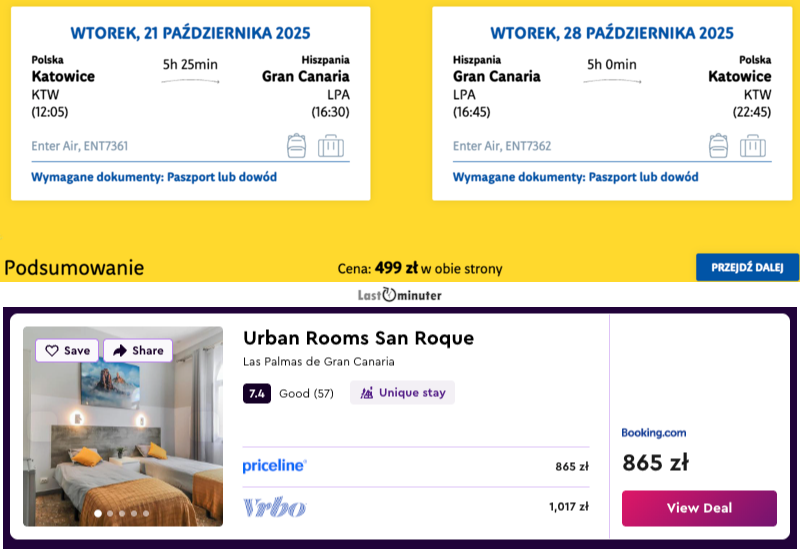Click the Lastminuter logo

pos(400,295)
